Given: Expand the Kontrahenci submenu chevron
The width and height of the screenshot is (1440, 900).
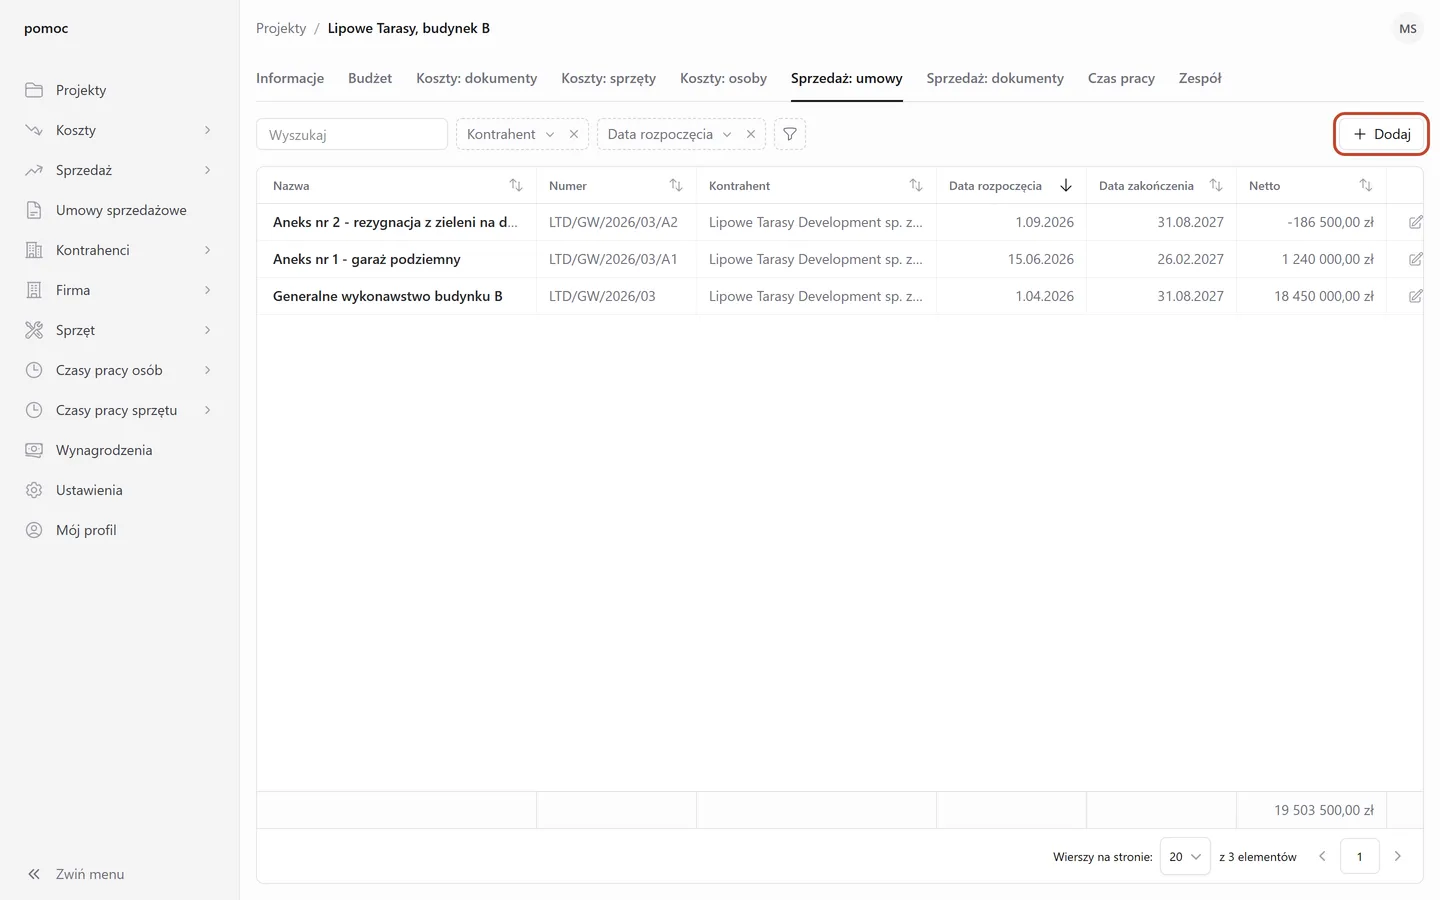Looking at the screenshot, I should [x=208, y=250].
